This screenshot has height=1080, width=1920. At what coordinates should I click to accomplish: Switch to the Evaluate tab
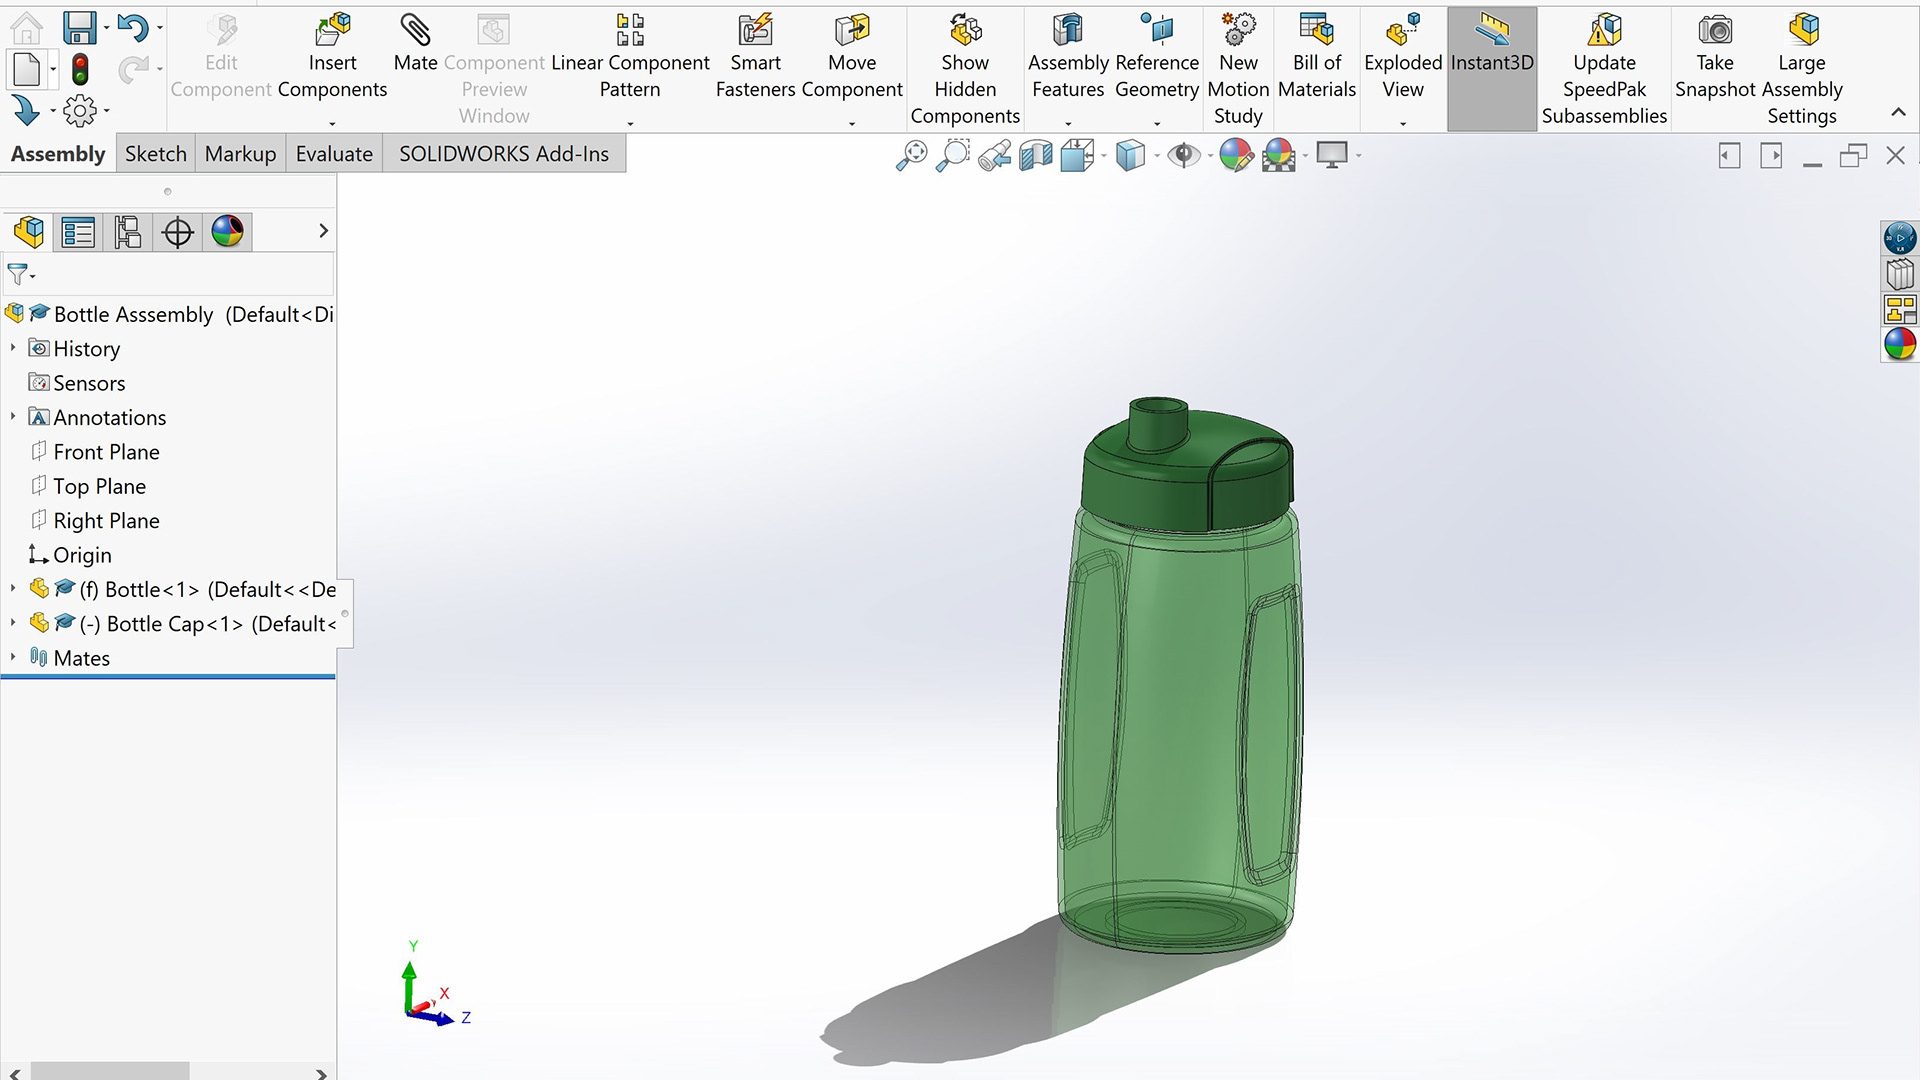pos(333,154)
